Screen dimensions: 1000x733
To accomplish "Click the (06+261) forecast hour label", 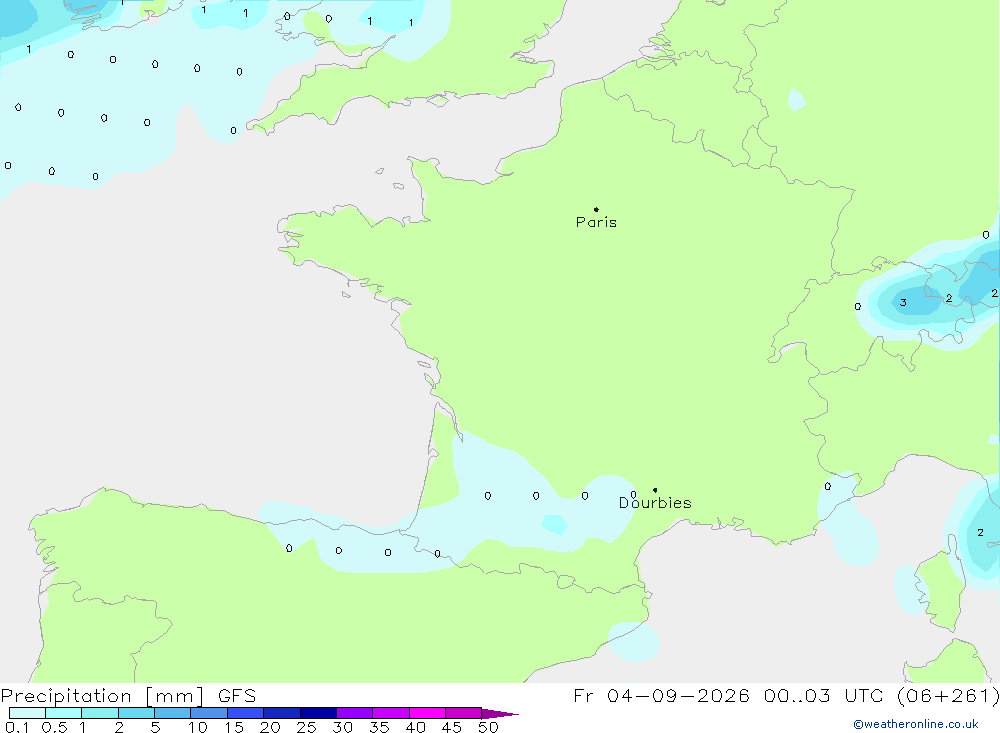I will 948,695.
